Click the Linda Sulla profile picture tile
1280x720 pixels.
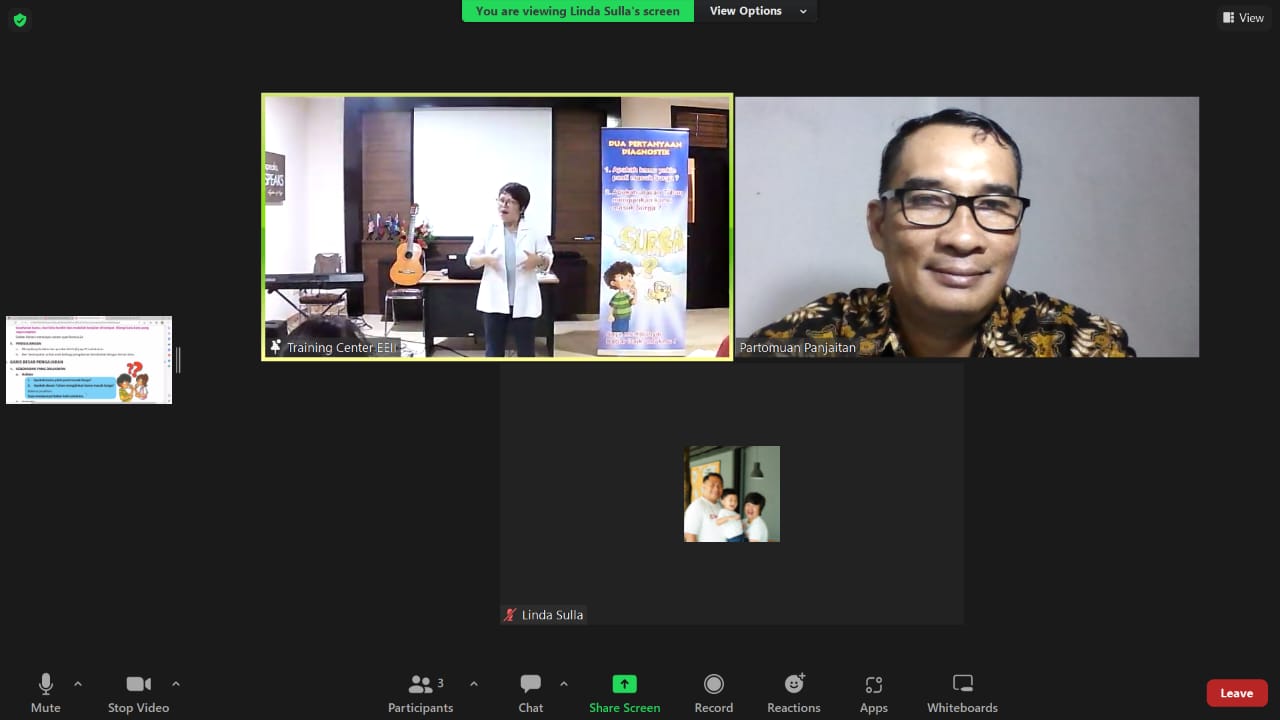[732, 494]
